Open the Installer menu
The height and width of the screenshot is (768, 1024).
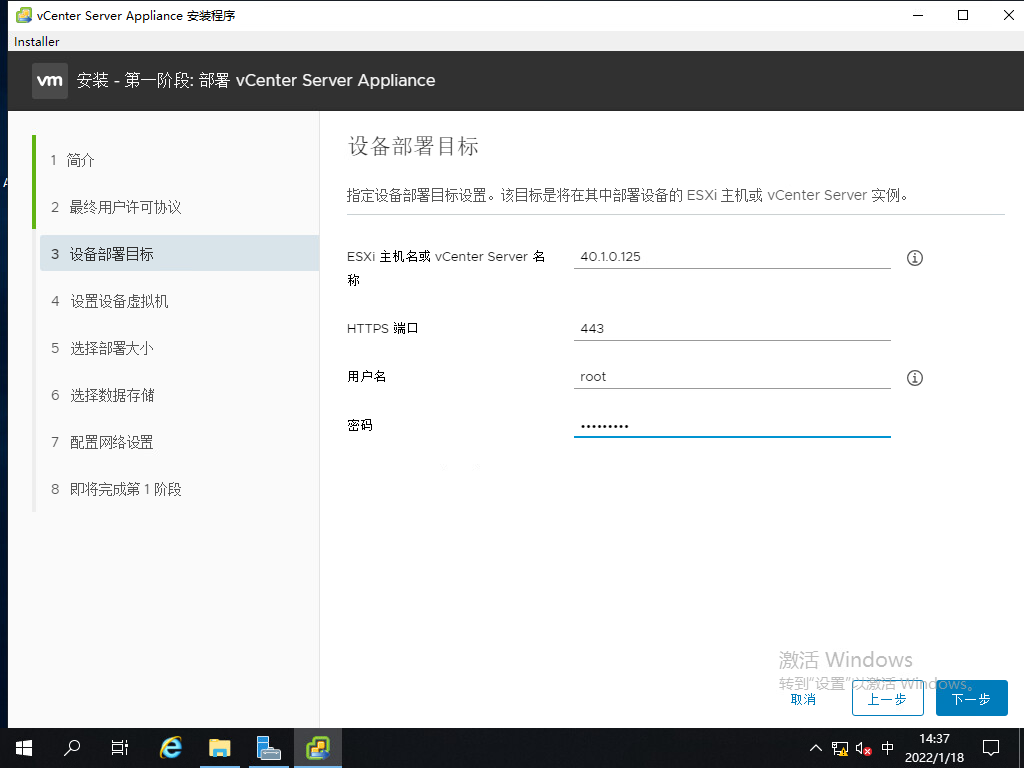pos(37,41)
